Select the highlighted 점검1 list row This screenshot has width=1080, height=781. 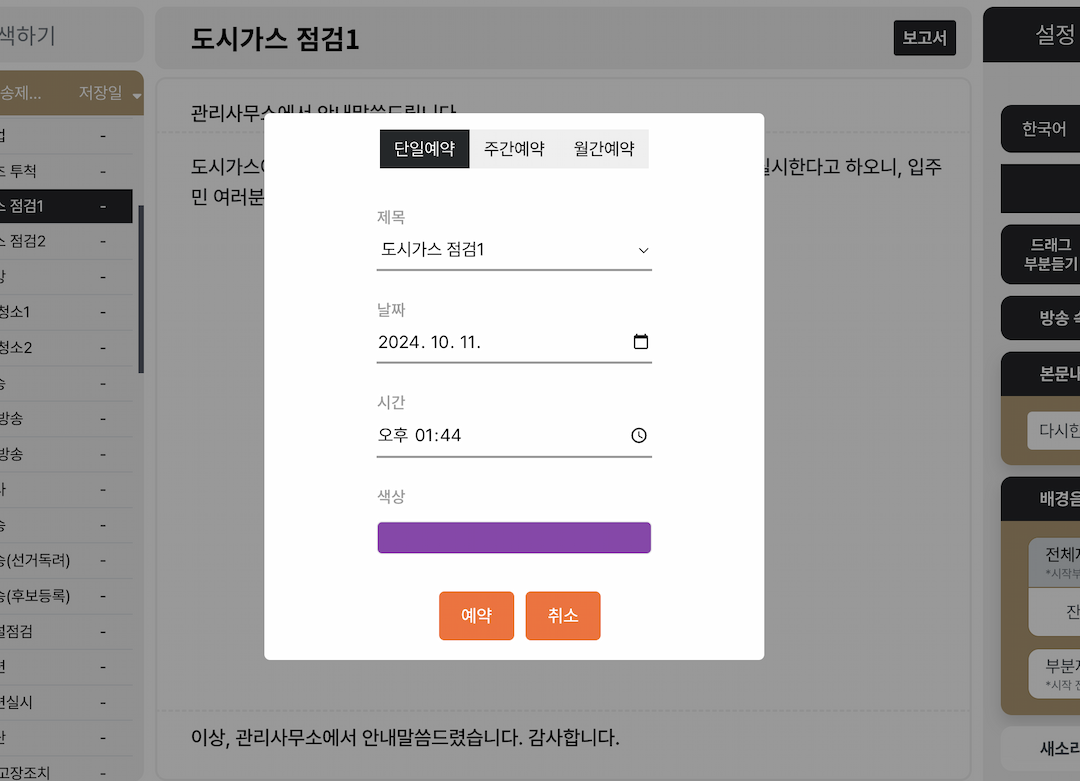click(66, 206)
